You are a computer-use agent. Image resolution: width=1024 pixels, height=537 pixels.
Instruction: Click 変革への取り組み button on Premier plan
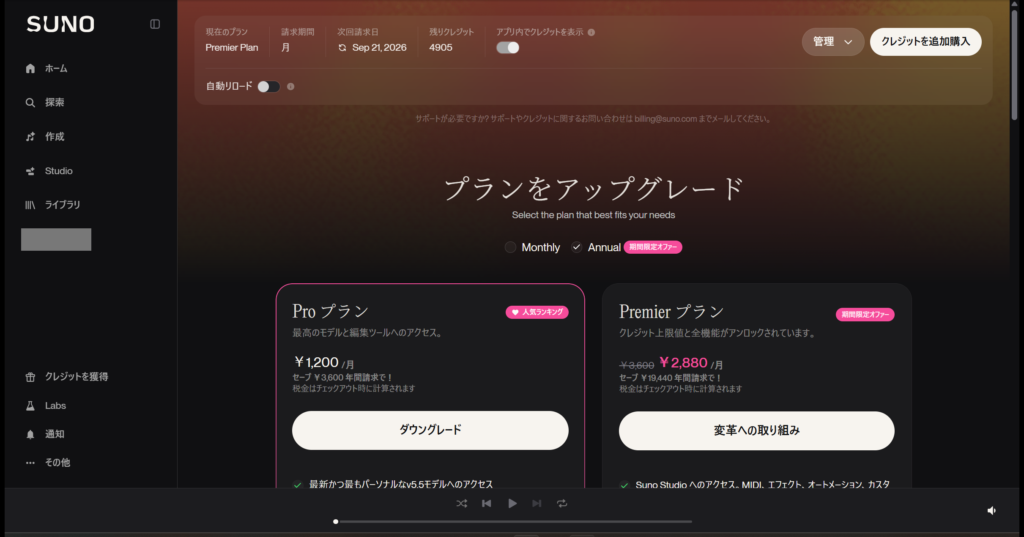click(756, 431)
